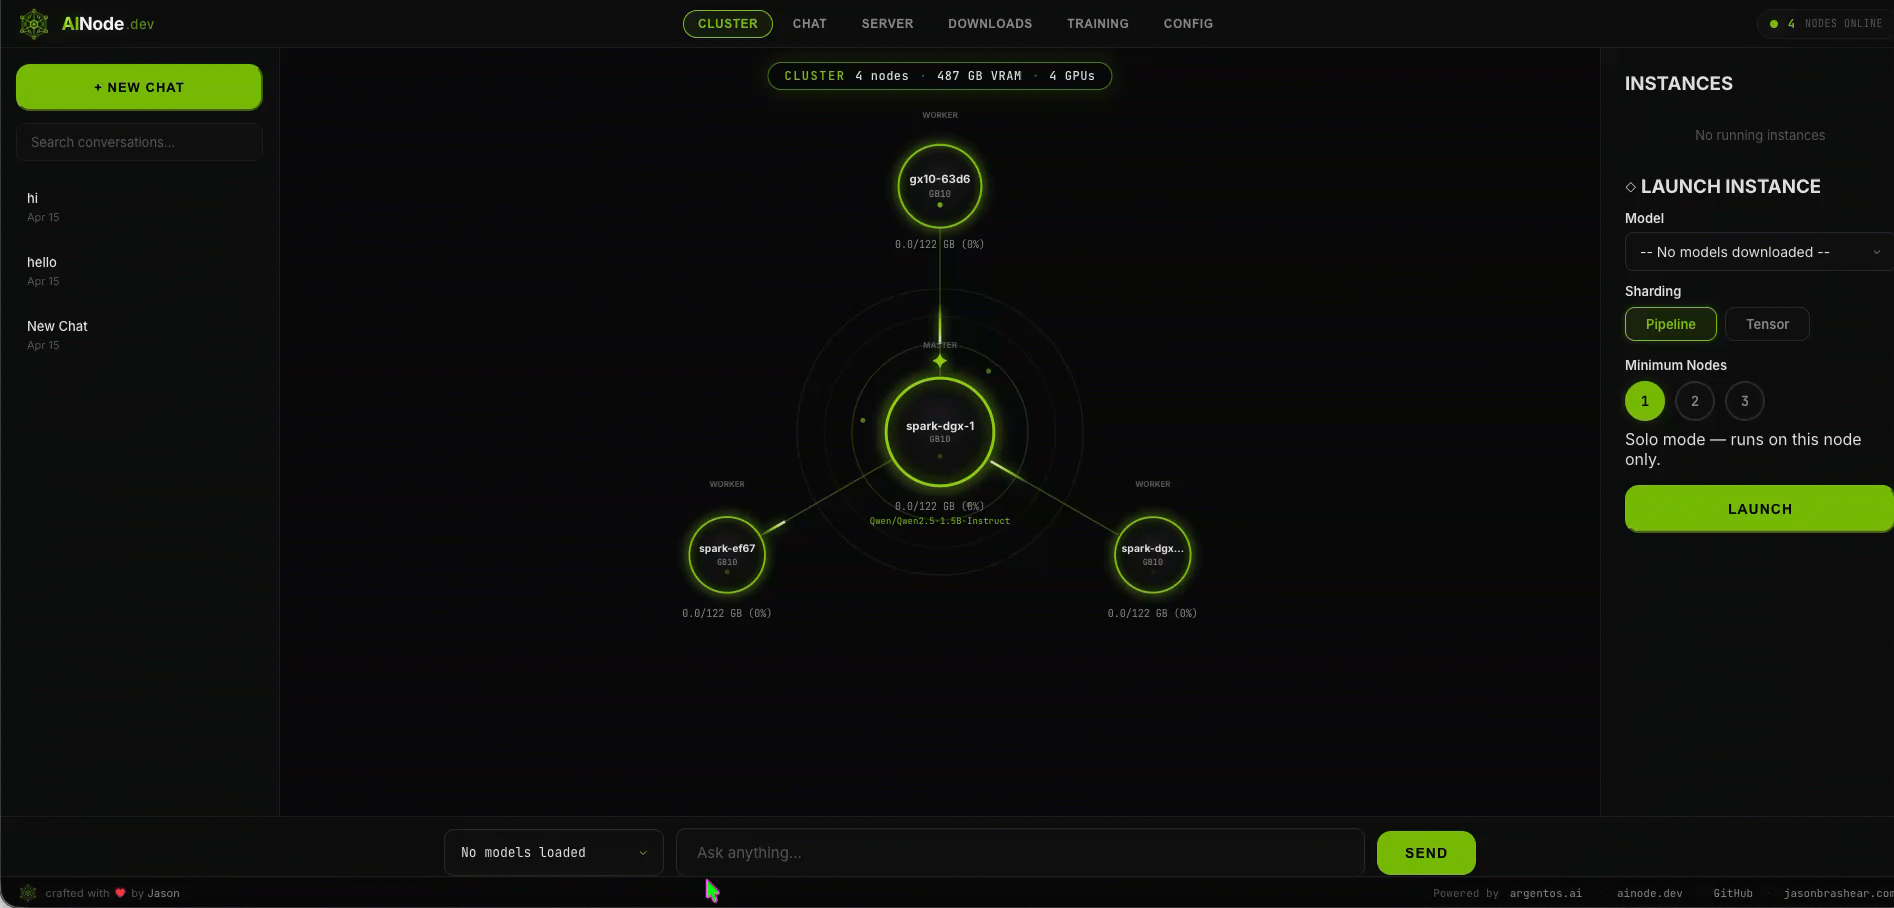Open the jasonbrashear.com footer link
The width and height of the screenshot is (1894, 908).
click(1838, 893)
